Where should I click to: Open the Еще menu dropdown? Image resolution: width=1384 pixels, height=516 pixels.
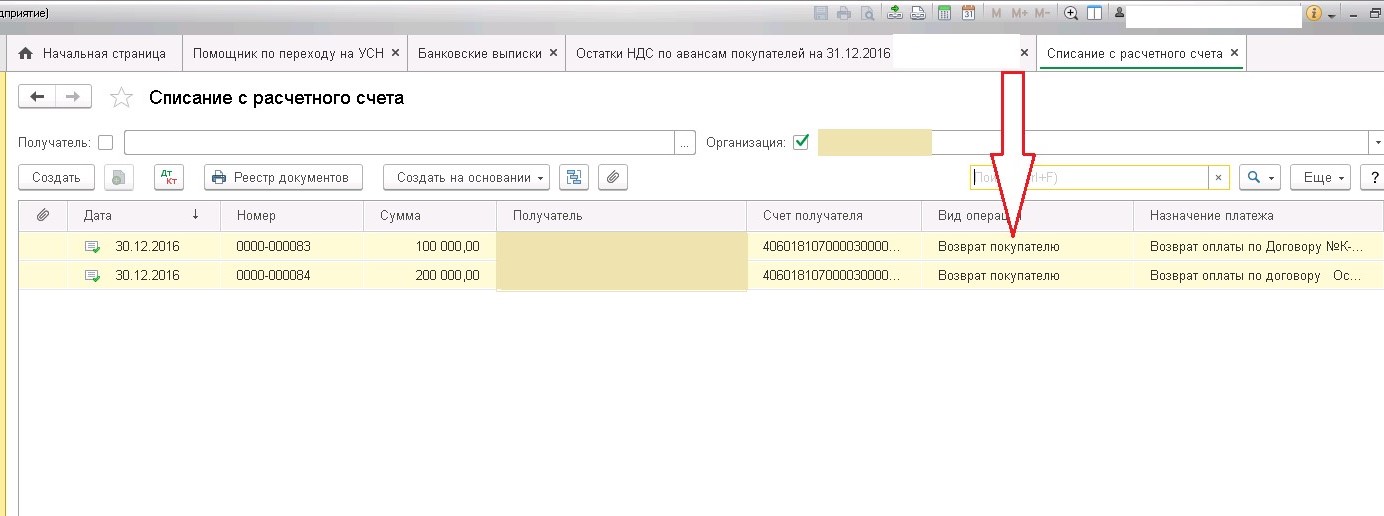pos(1321,177)
